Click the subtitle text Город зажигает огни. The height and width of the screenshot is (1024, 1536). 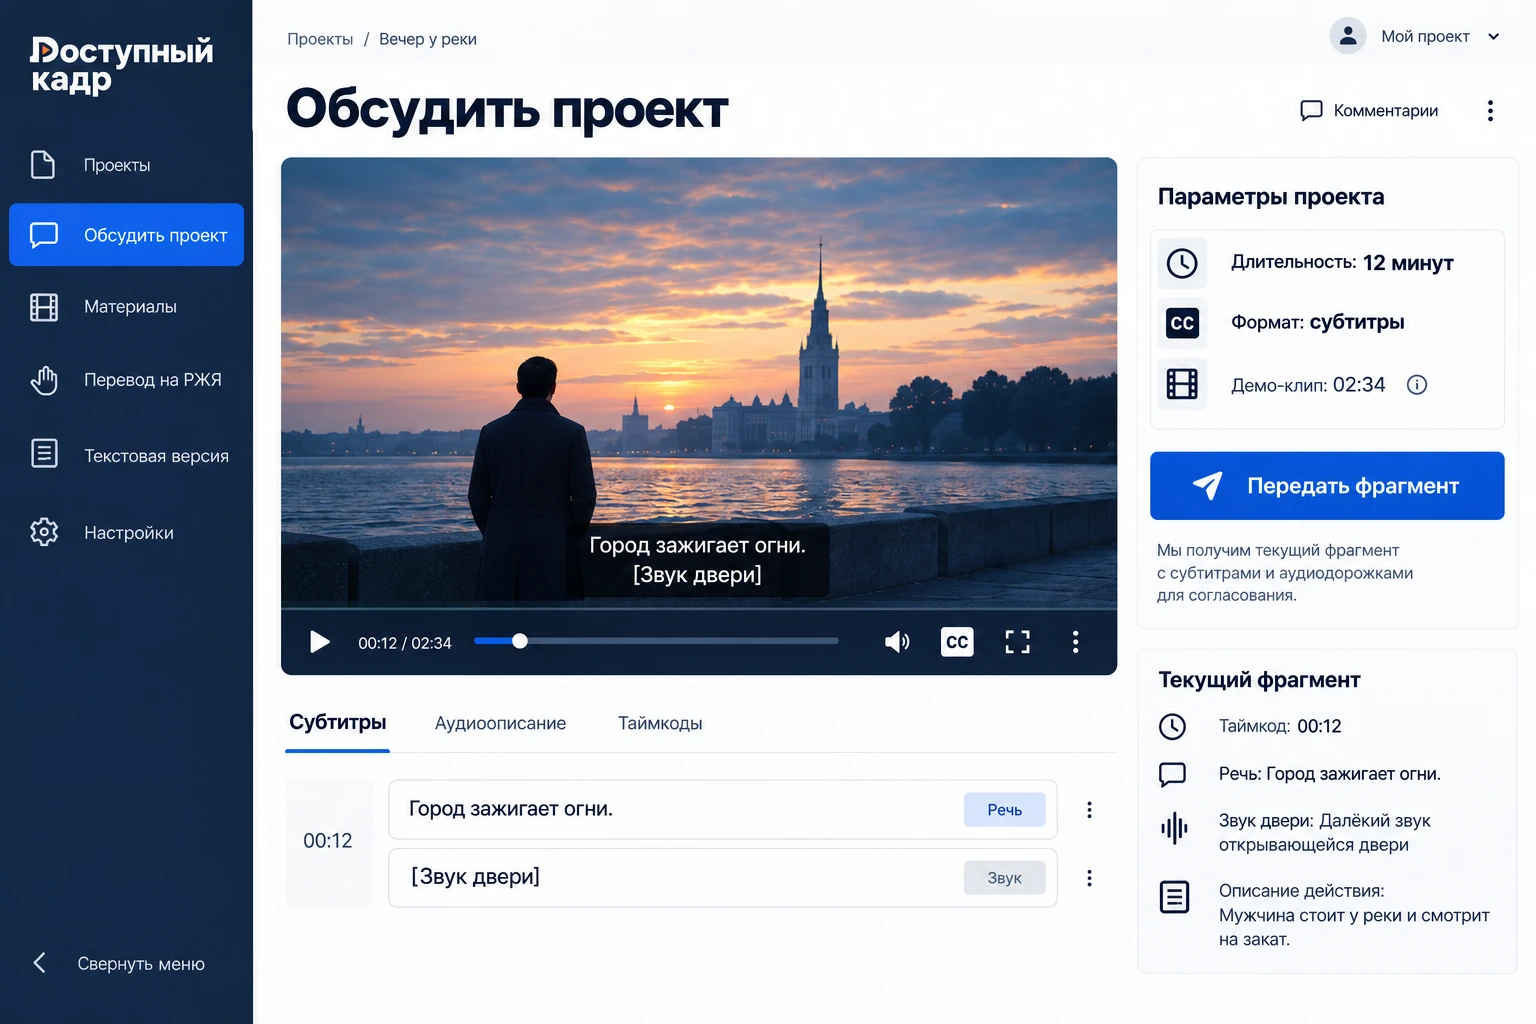[x=511, y=809]
